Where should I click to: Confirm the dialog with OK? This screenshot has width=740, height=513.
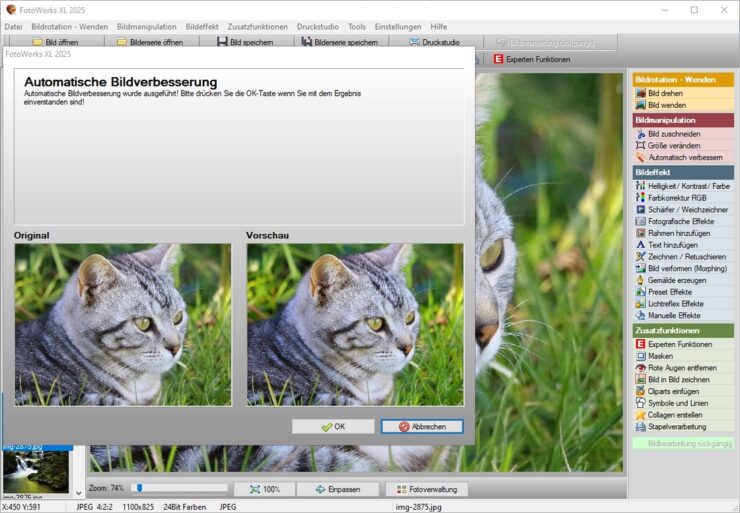tap(333, 427)
